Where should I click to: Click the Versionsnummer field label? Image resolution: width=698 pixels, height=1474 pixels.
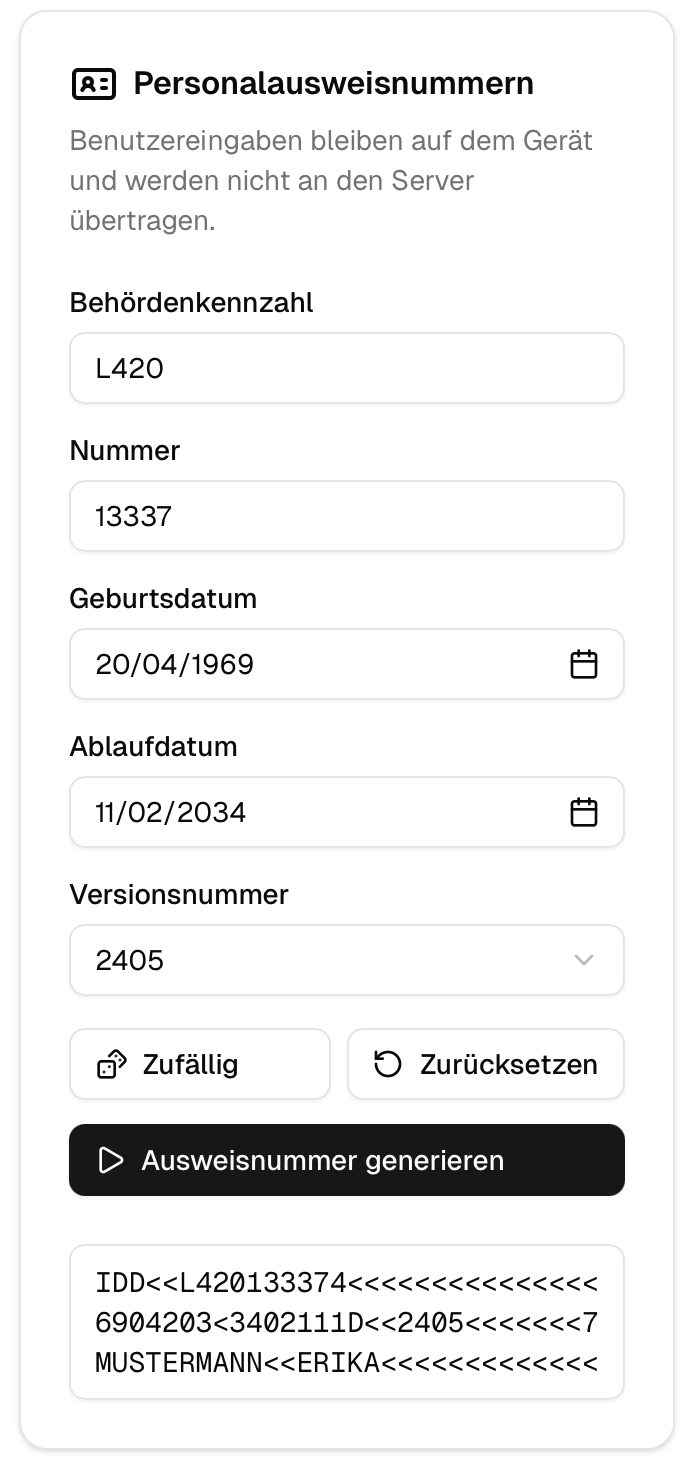click(x=179, y=894)
